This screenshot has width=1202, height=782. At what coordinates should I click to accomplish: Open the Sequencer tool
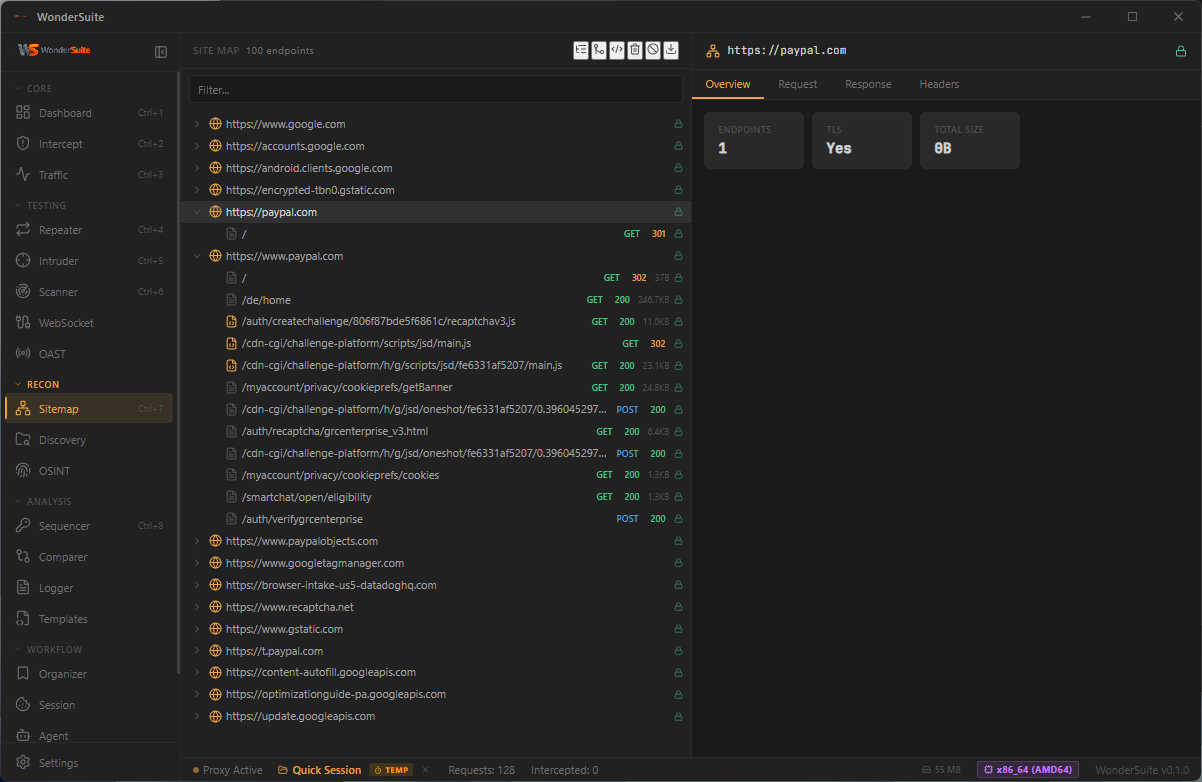coord(89,526)
